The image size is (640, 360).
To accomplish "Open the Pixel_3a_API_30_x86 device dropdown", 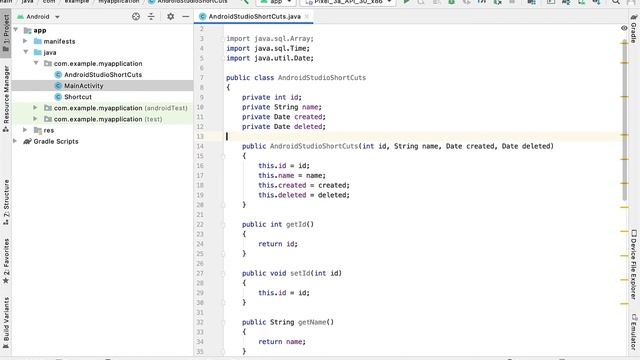I will tap(348, 2).
